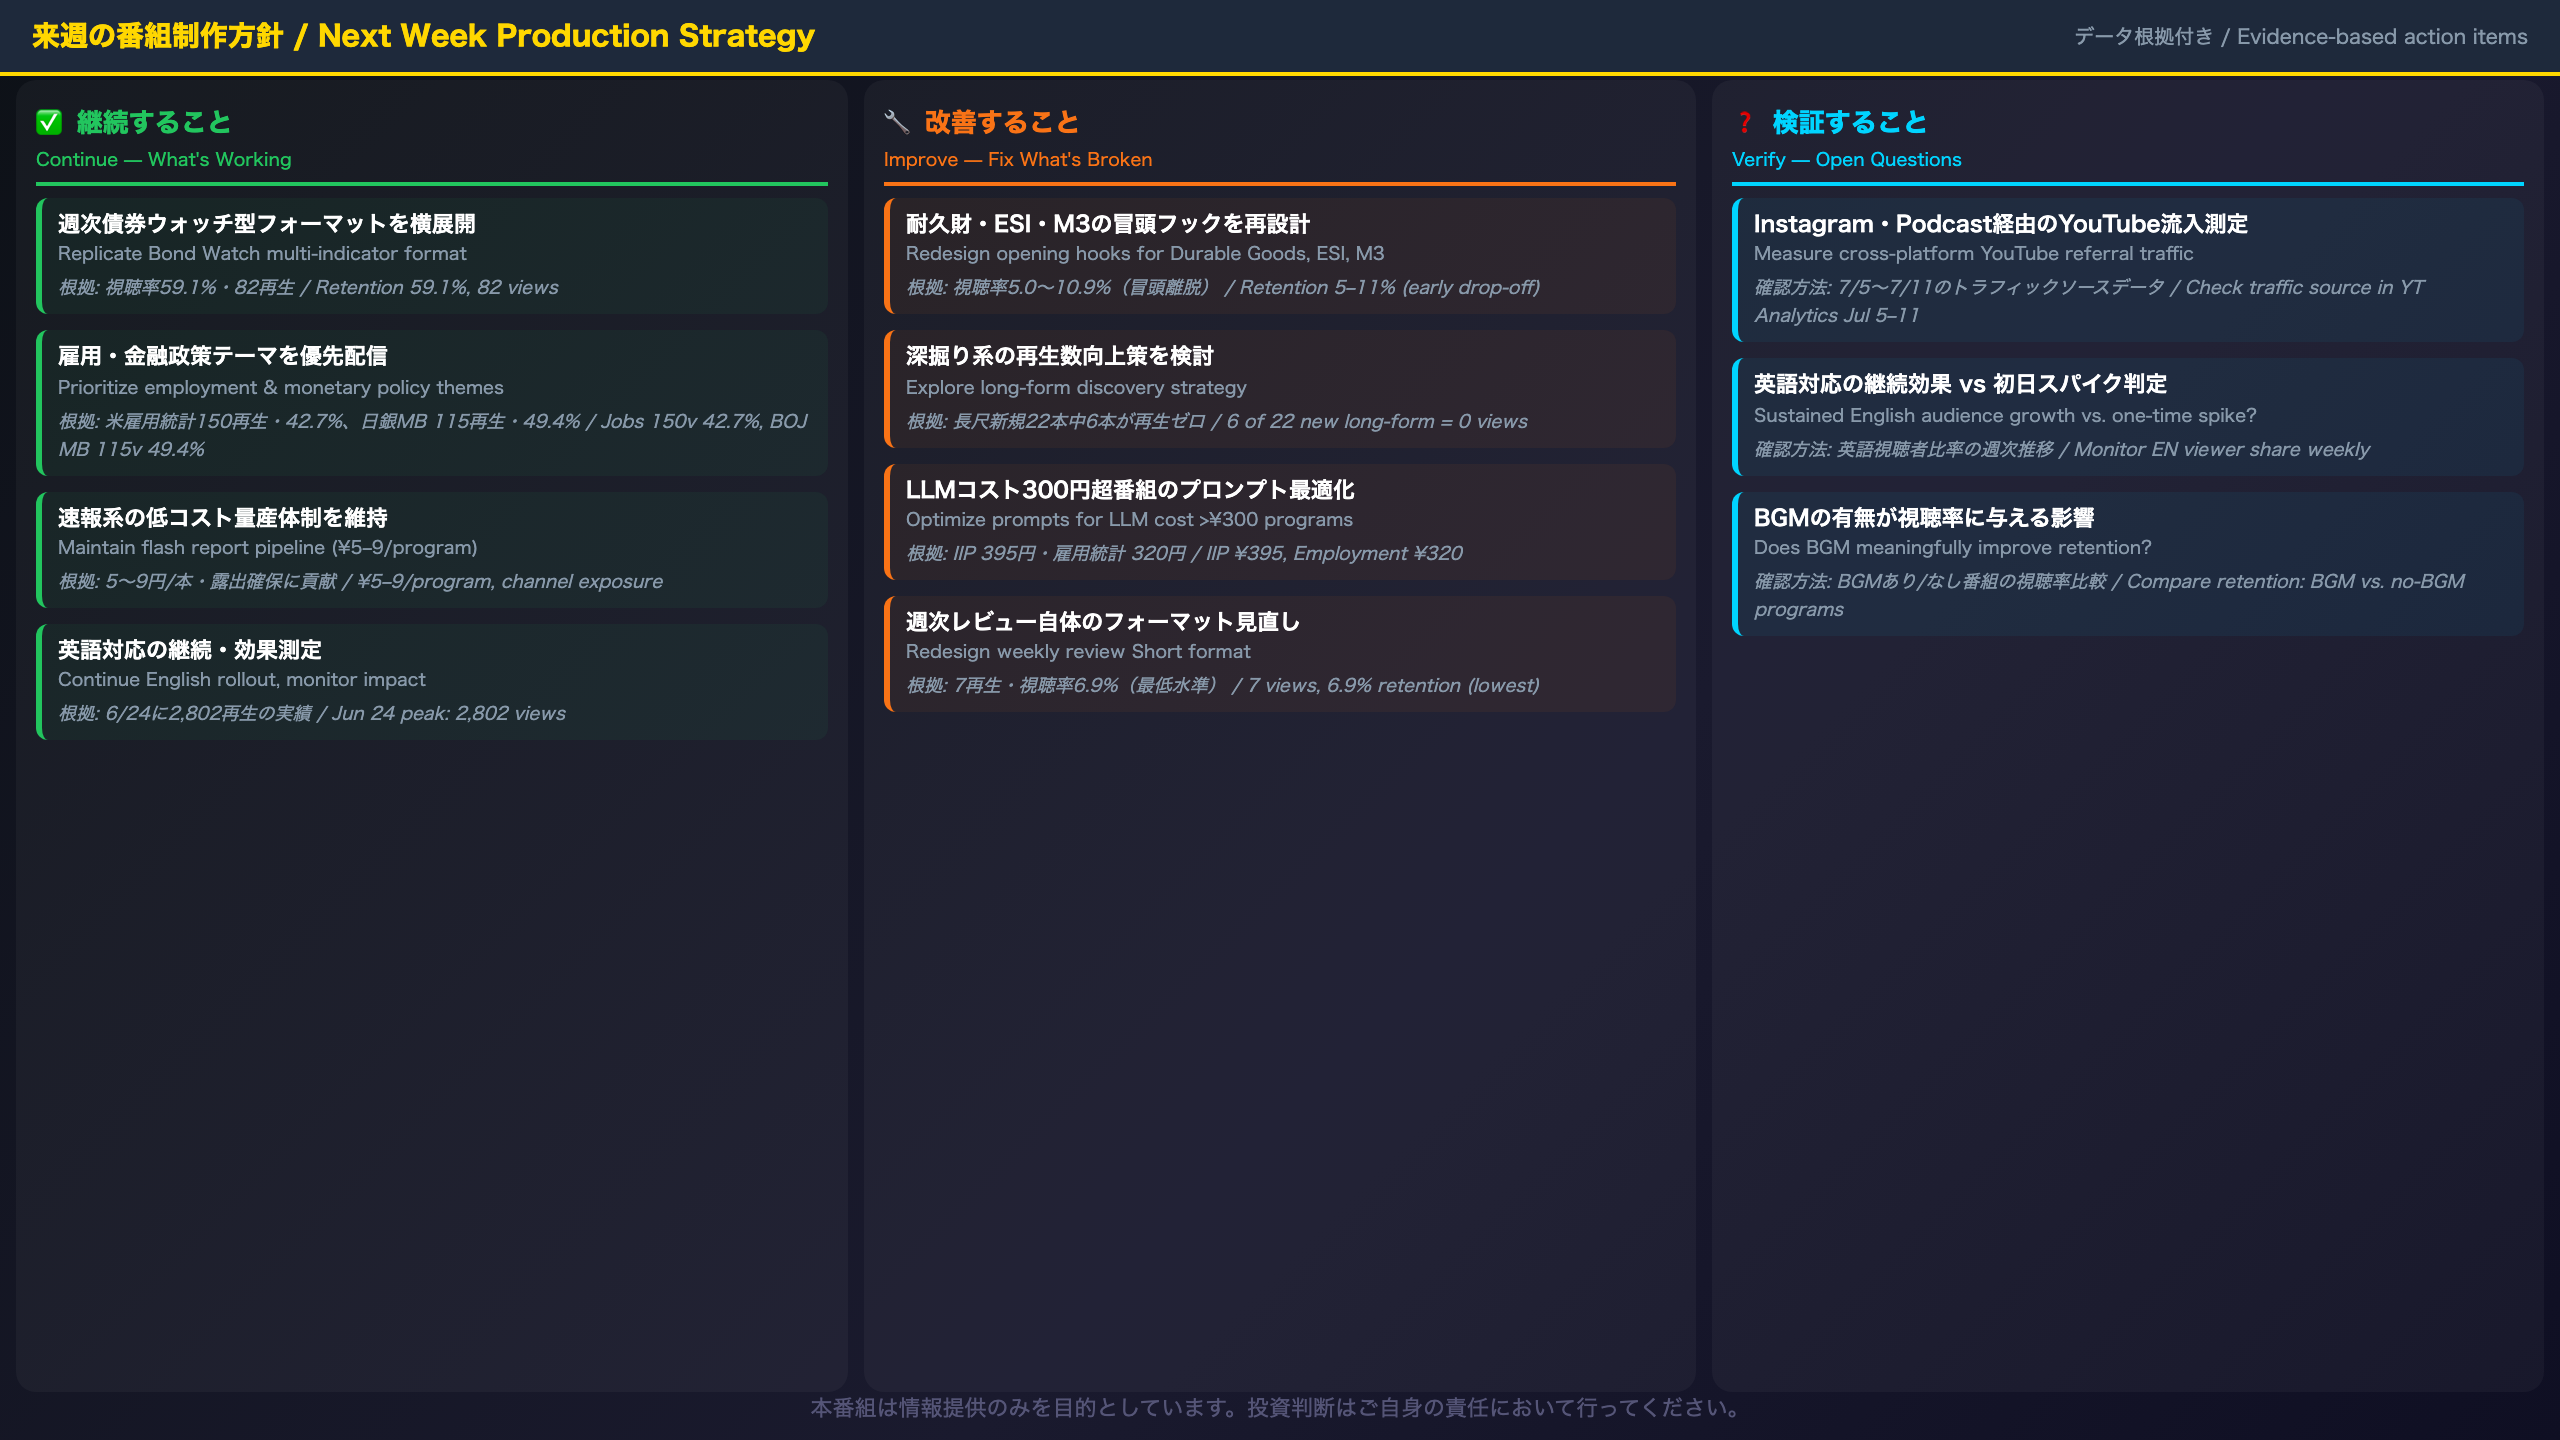
Task: Click 'Sustained English audience growth vs. one-time spike?'
Action: point(2005,416)
